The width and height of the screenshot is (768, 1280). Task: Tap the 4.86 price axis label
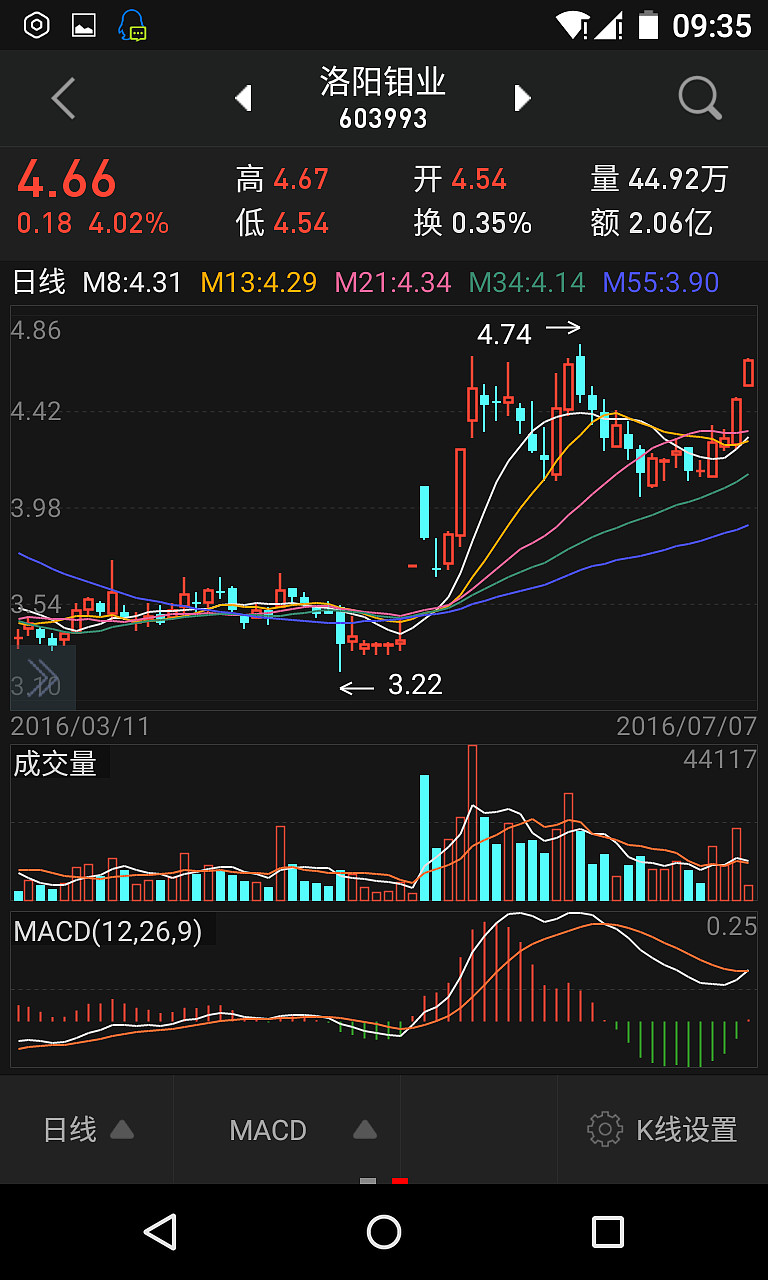(x=36, y=330)
